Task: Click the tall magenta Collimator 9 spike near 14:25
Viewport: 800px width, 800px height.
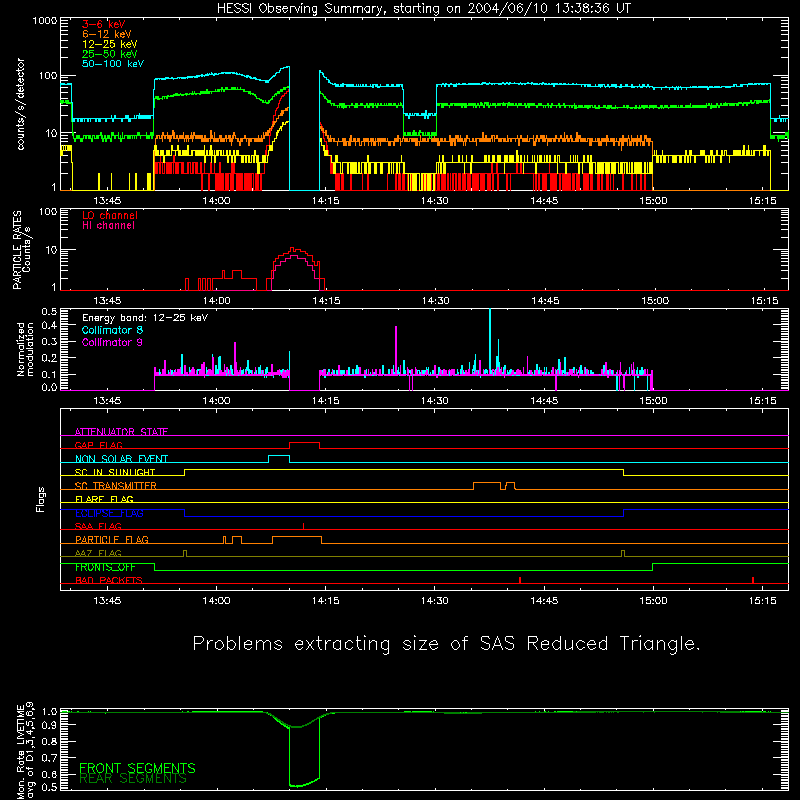Action: tap(396, 349)
